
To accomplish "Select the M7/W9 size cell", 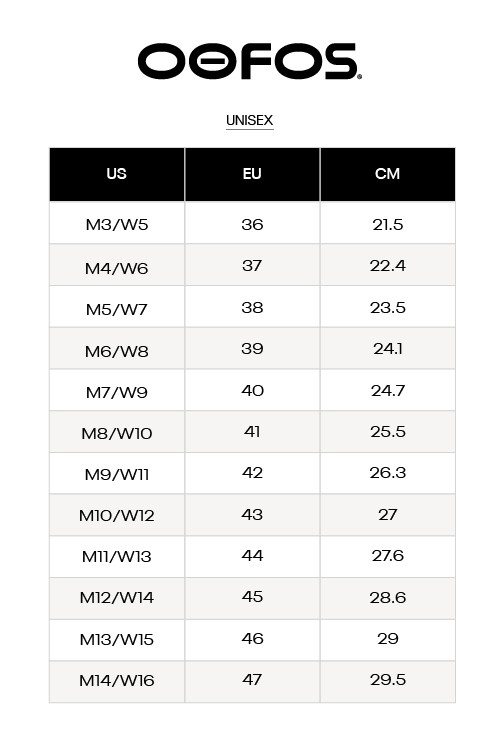I will point(117,390).
